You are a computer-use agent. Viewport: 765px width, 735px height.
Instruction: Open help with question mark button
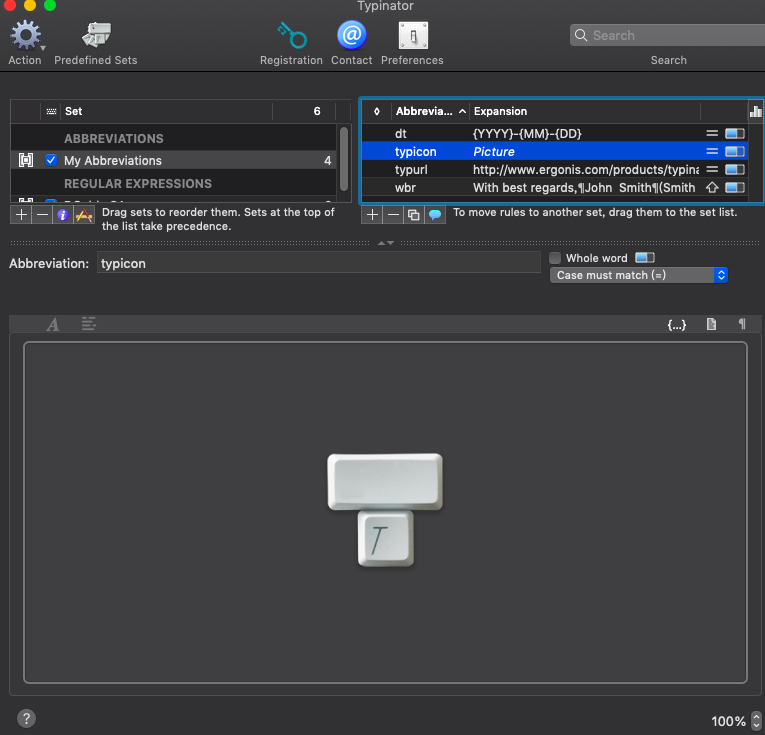pyautogui.click(x=26, y=718)
